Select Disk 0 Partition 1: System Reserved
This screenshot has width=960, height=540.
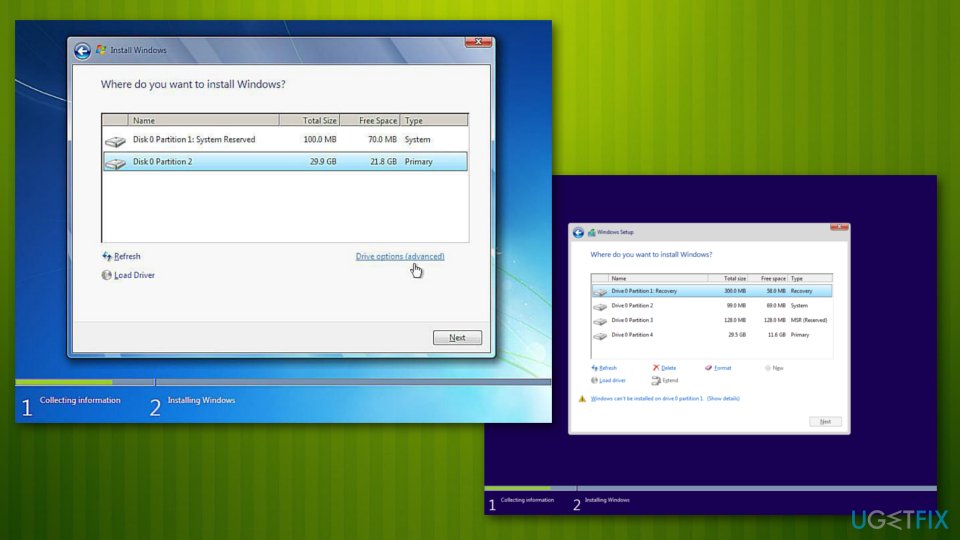[x=285, y=140]
